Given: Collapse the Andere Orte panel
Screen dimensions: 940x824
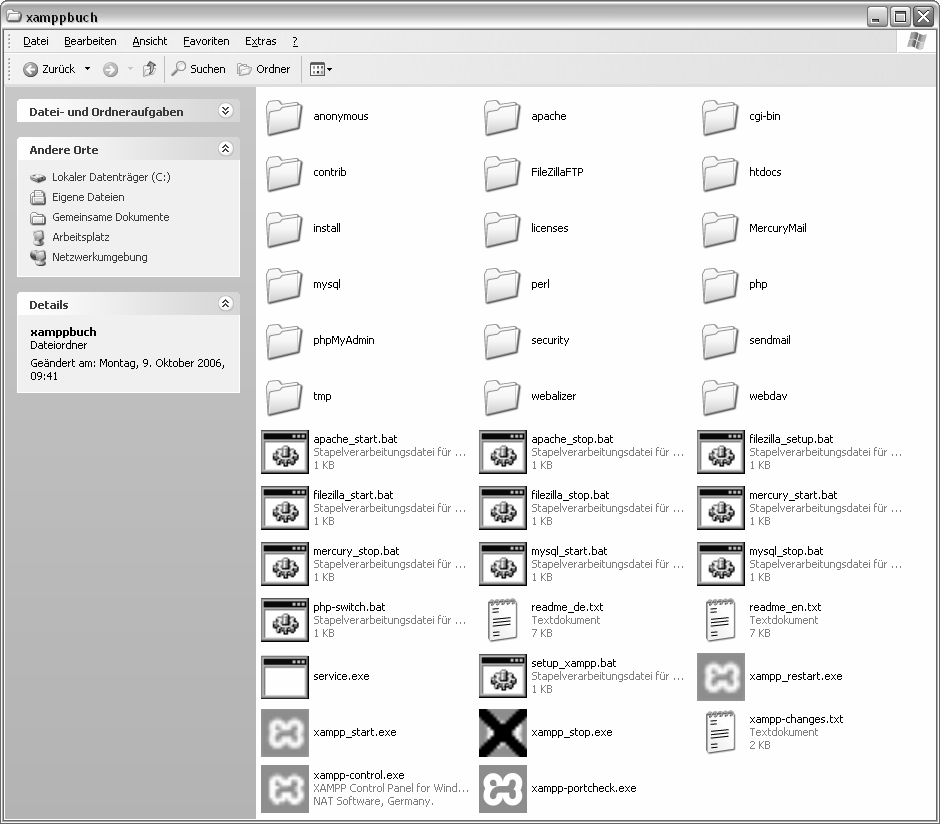Looking at the screenshot, I should click(225, 149).
